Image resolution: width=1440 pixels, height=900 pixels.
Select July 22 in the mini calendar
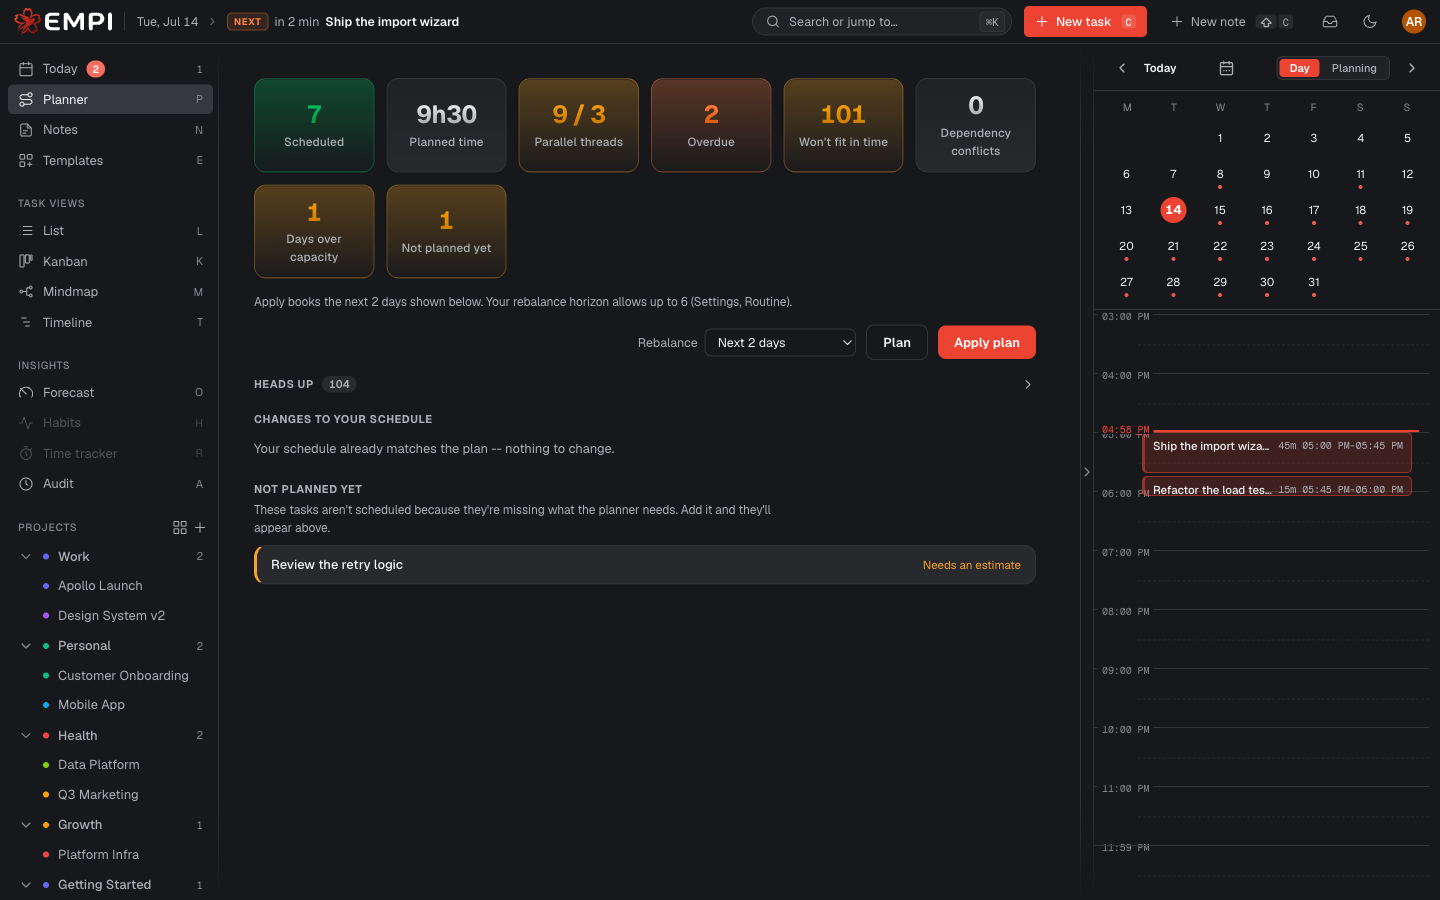click(1220, 247)
